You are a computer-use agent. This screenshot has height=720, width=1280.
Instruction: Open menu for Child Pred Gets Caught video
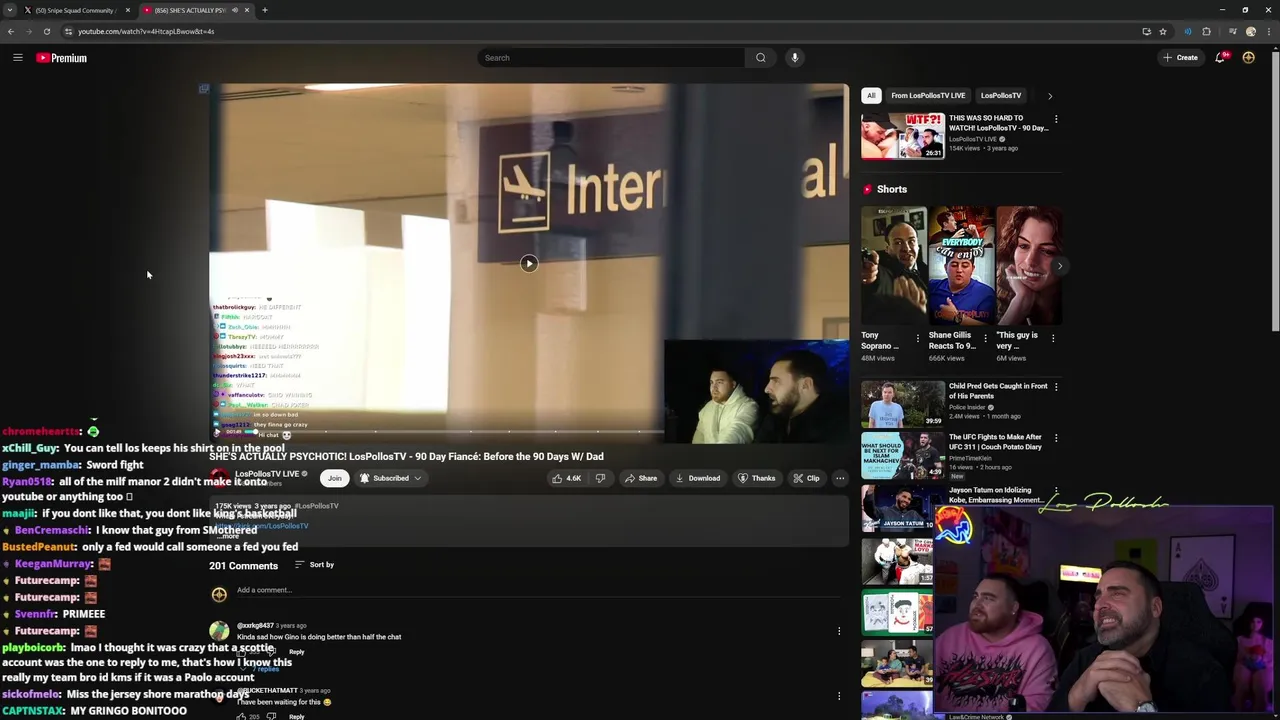(x=1056, y=387)
